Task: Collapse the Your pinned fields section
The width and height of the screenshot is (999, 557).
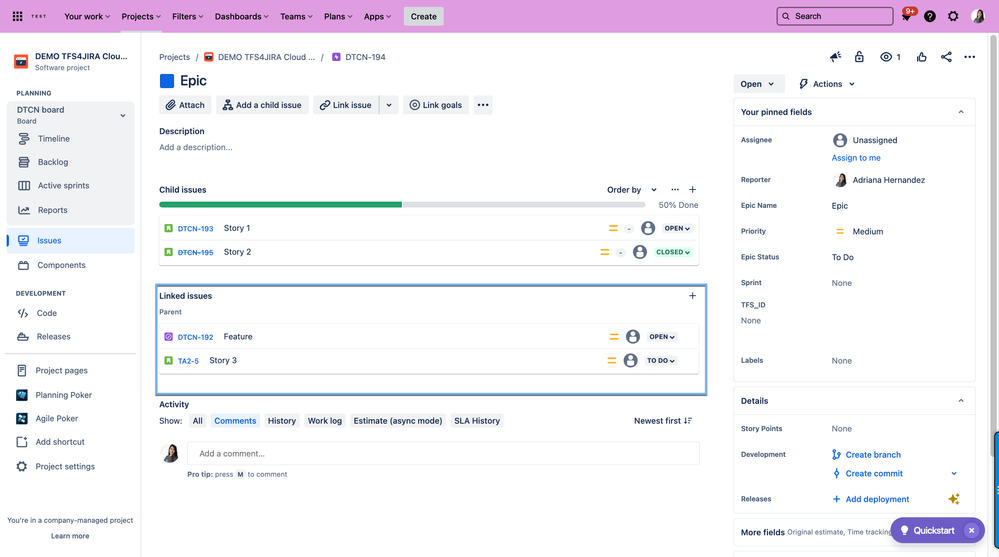Action: click(961, 112)
